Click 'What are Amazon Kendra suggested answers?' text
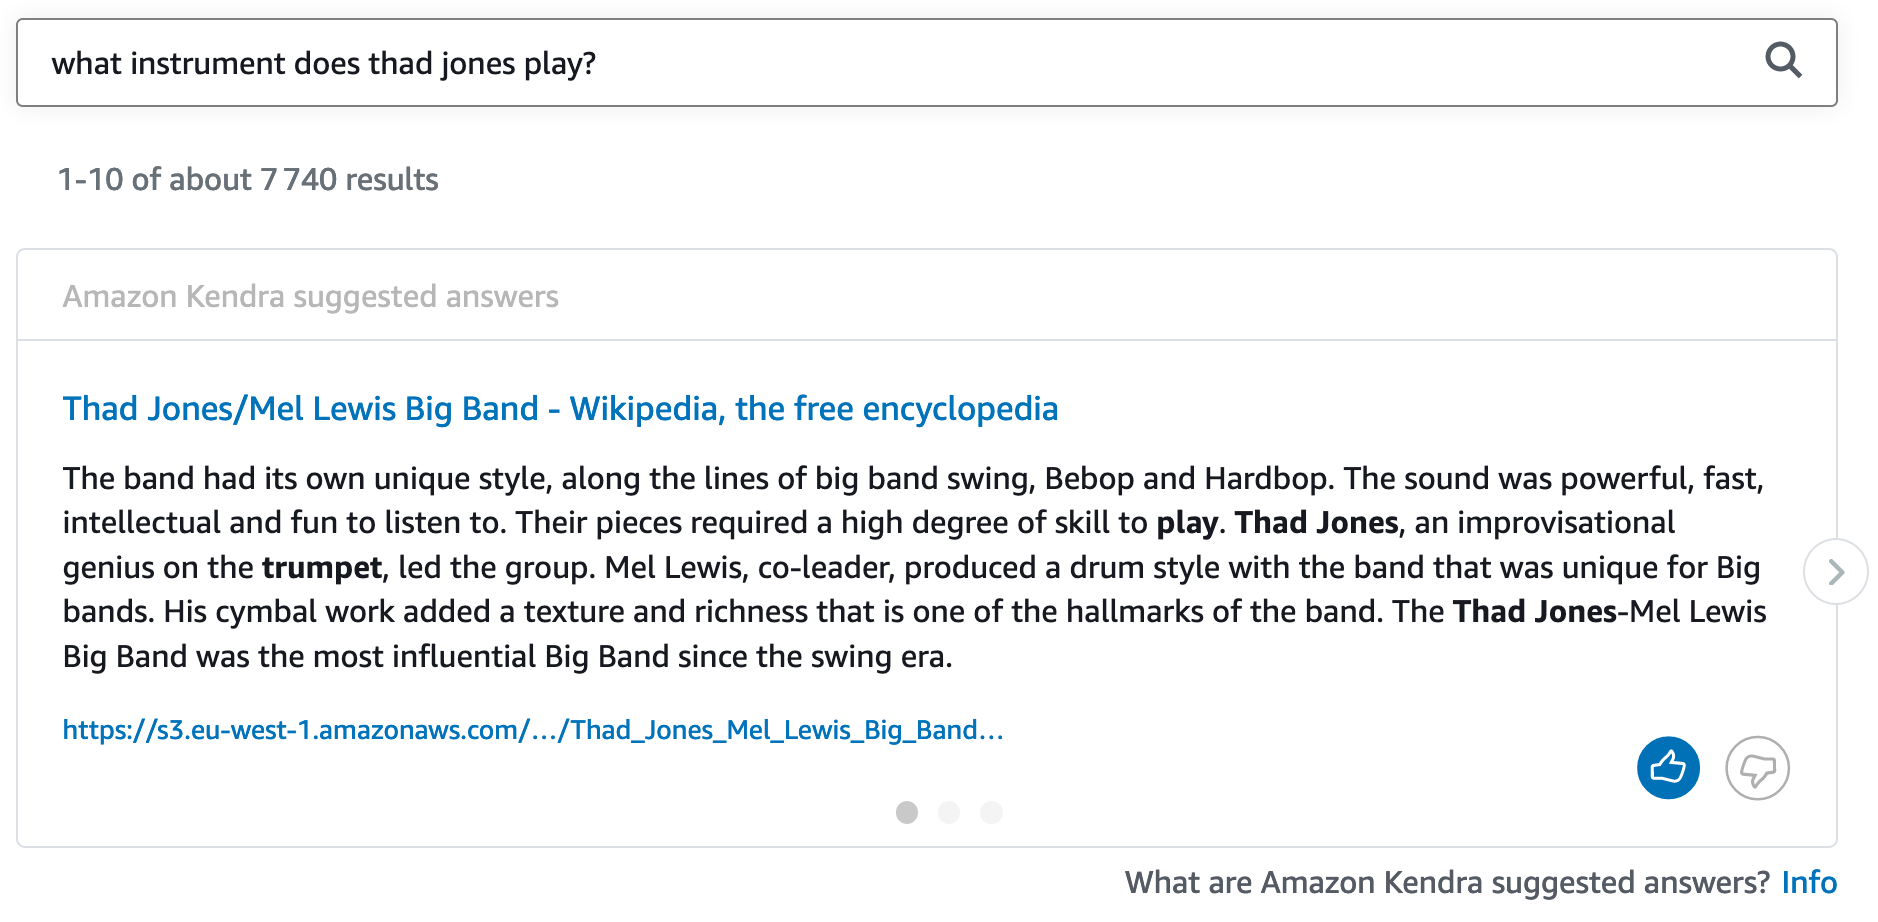Screen dimensions: 1878x922 pyautogui.click(x=1447, y=882)
